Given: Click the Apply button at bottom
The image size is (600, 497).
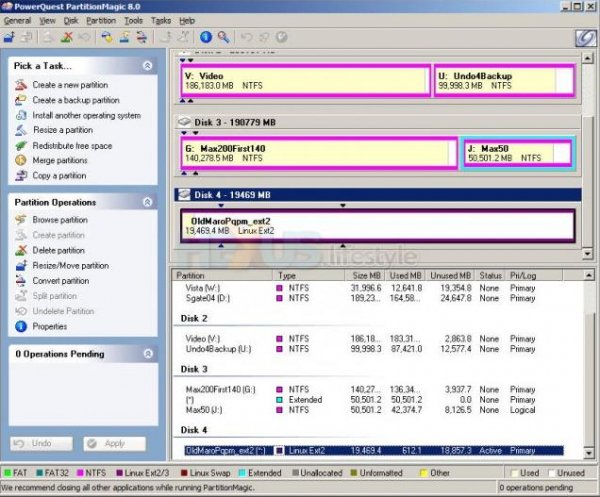Looking at the screenshot, I should tap(114, 443).
